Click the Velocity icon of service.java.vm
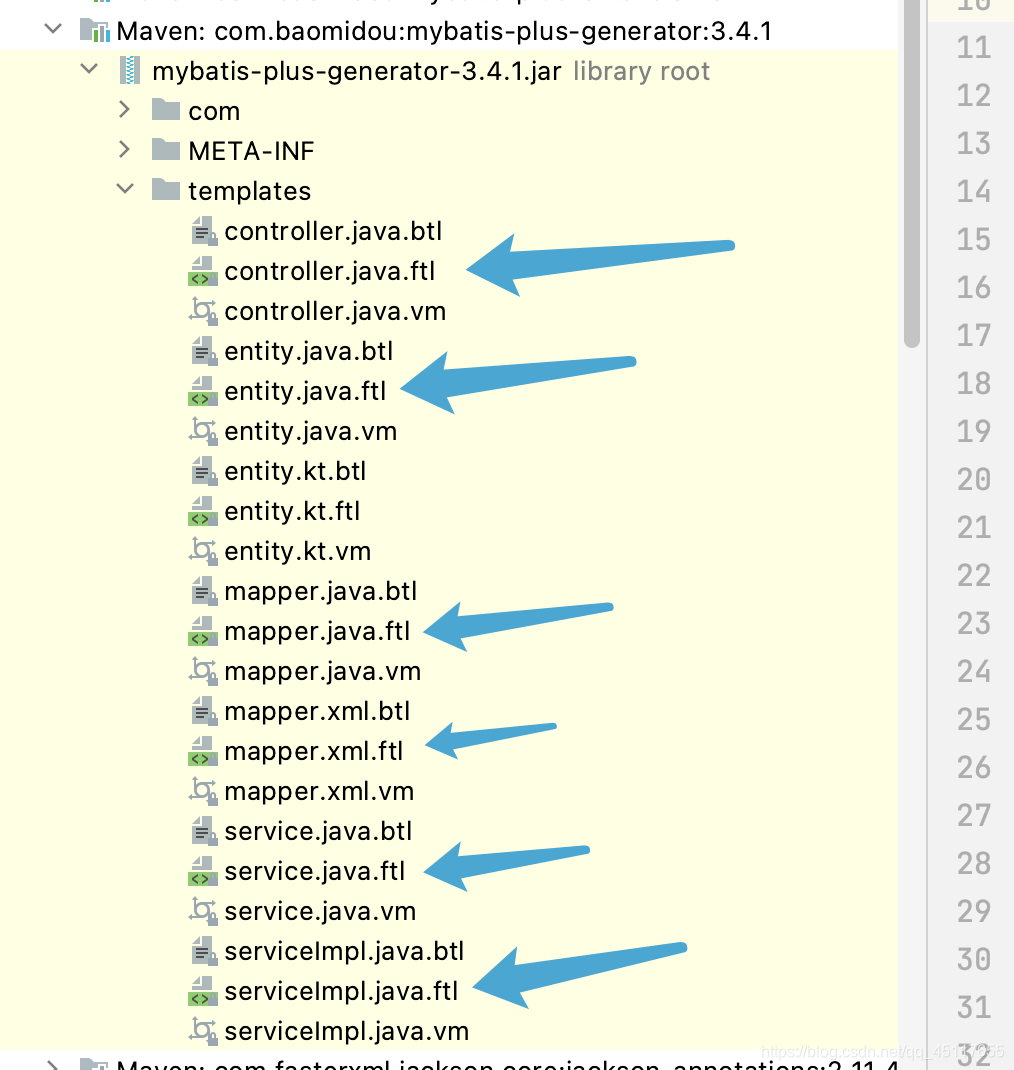1014x1070 pixels. (203, 911)
